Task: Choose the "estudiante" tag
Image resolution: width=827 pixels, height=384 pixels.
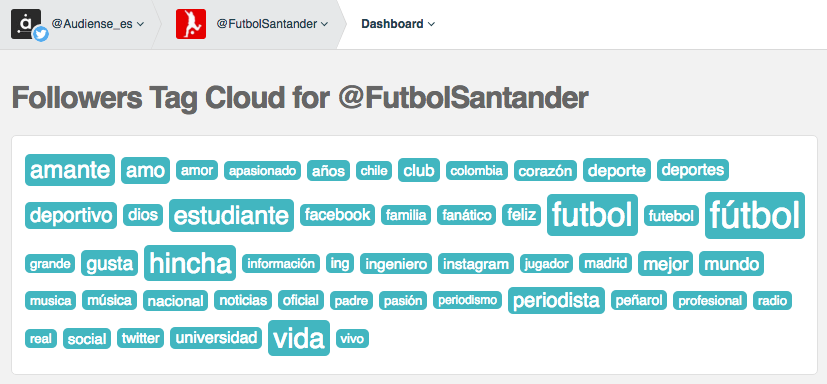Action: (x=231, y=215)
